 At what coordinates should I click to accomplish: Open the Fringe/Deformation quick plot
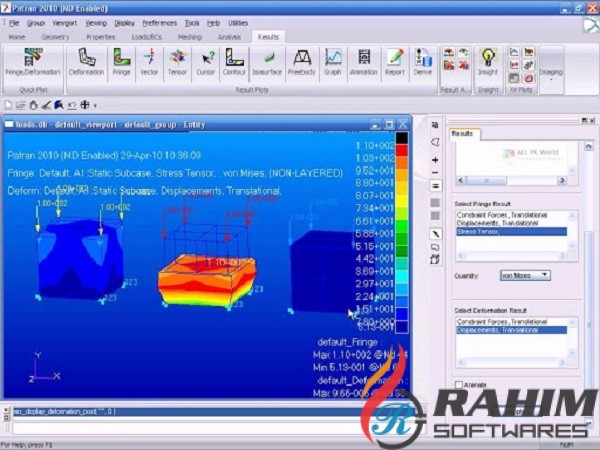tap(33, 62)
